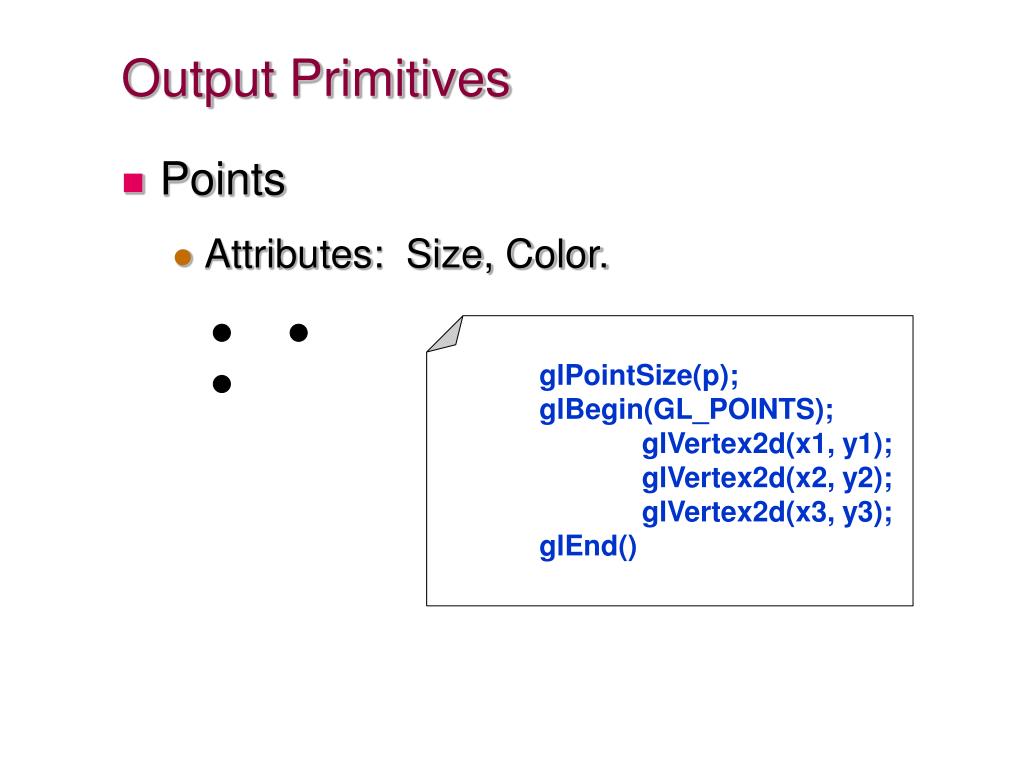
Task: Click the text Size, Color.
Action: [507, 255]
